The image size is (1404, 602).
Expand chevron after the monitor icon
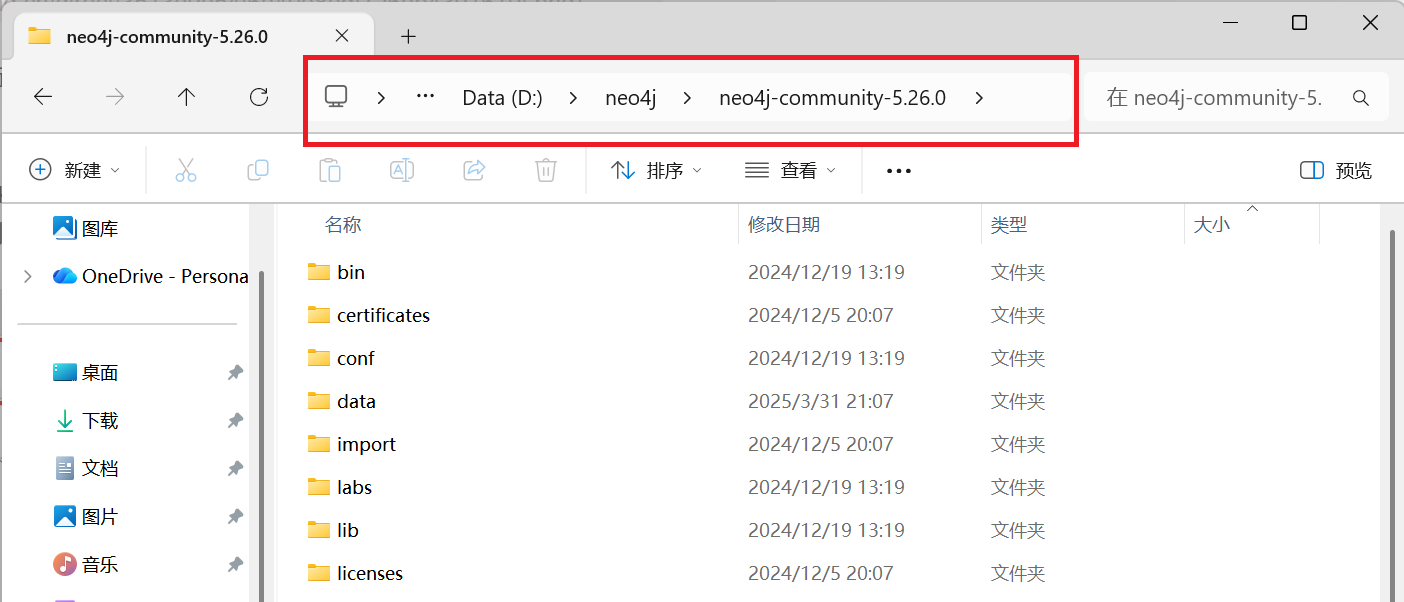tap(381, 98)
